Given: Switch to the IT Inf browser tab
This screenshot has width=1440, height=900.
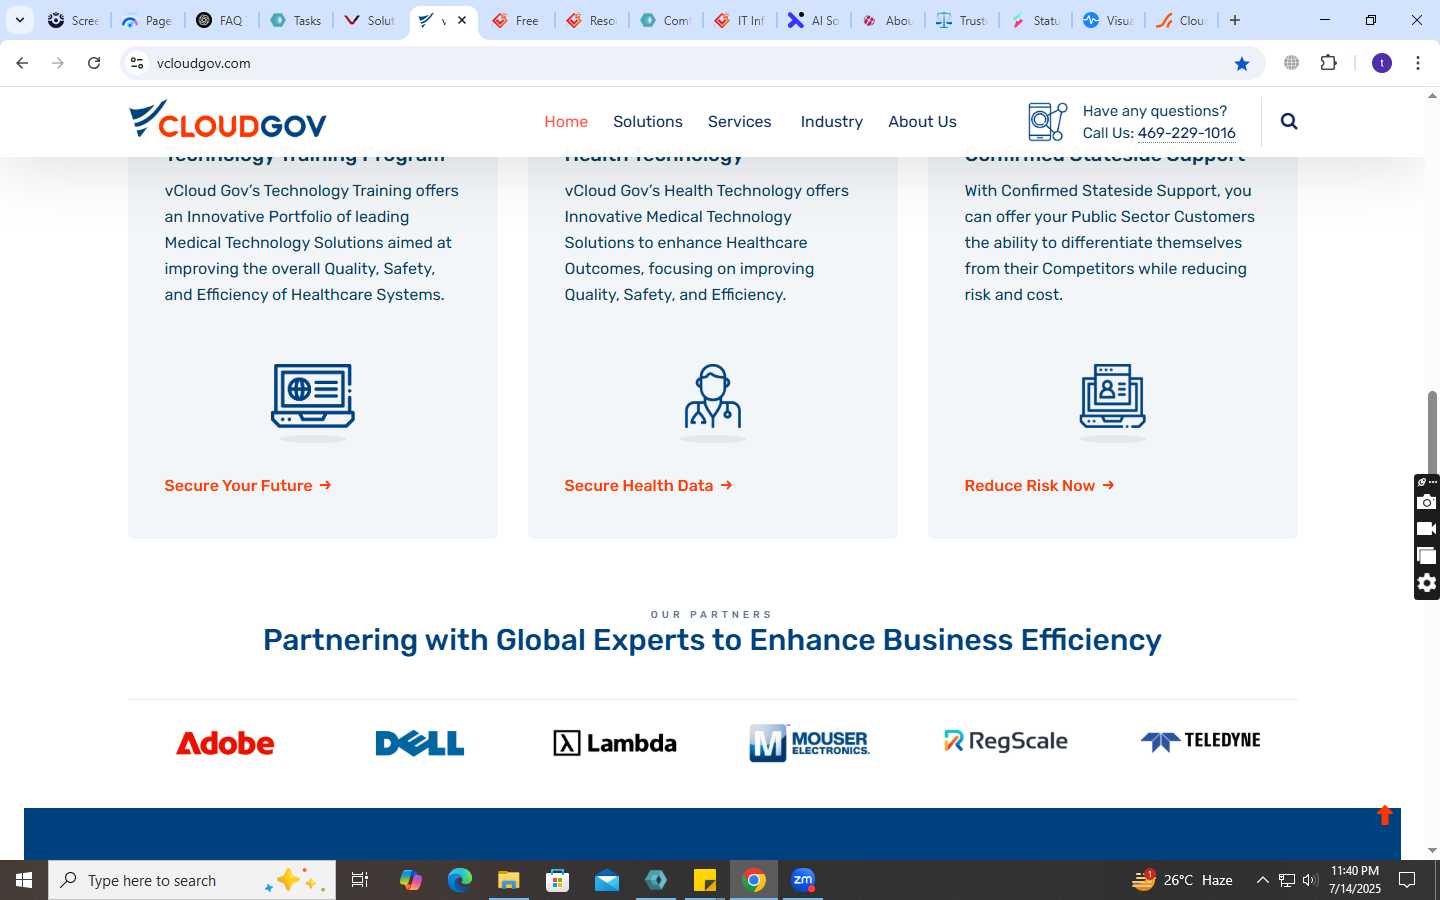Looking at the screenshot, I should [740, 20].
